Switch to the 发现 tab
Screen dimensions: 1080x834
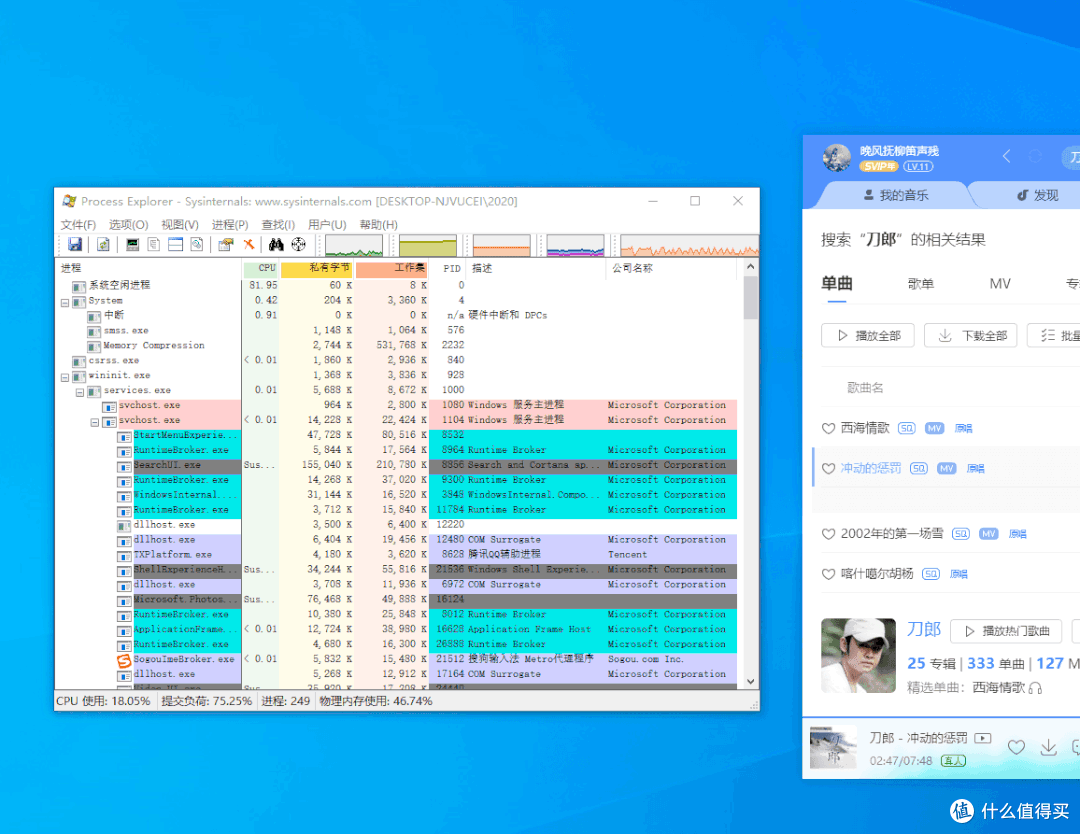[x=1037, y=195]
